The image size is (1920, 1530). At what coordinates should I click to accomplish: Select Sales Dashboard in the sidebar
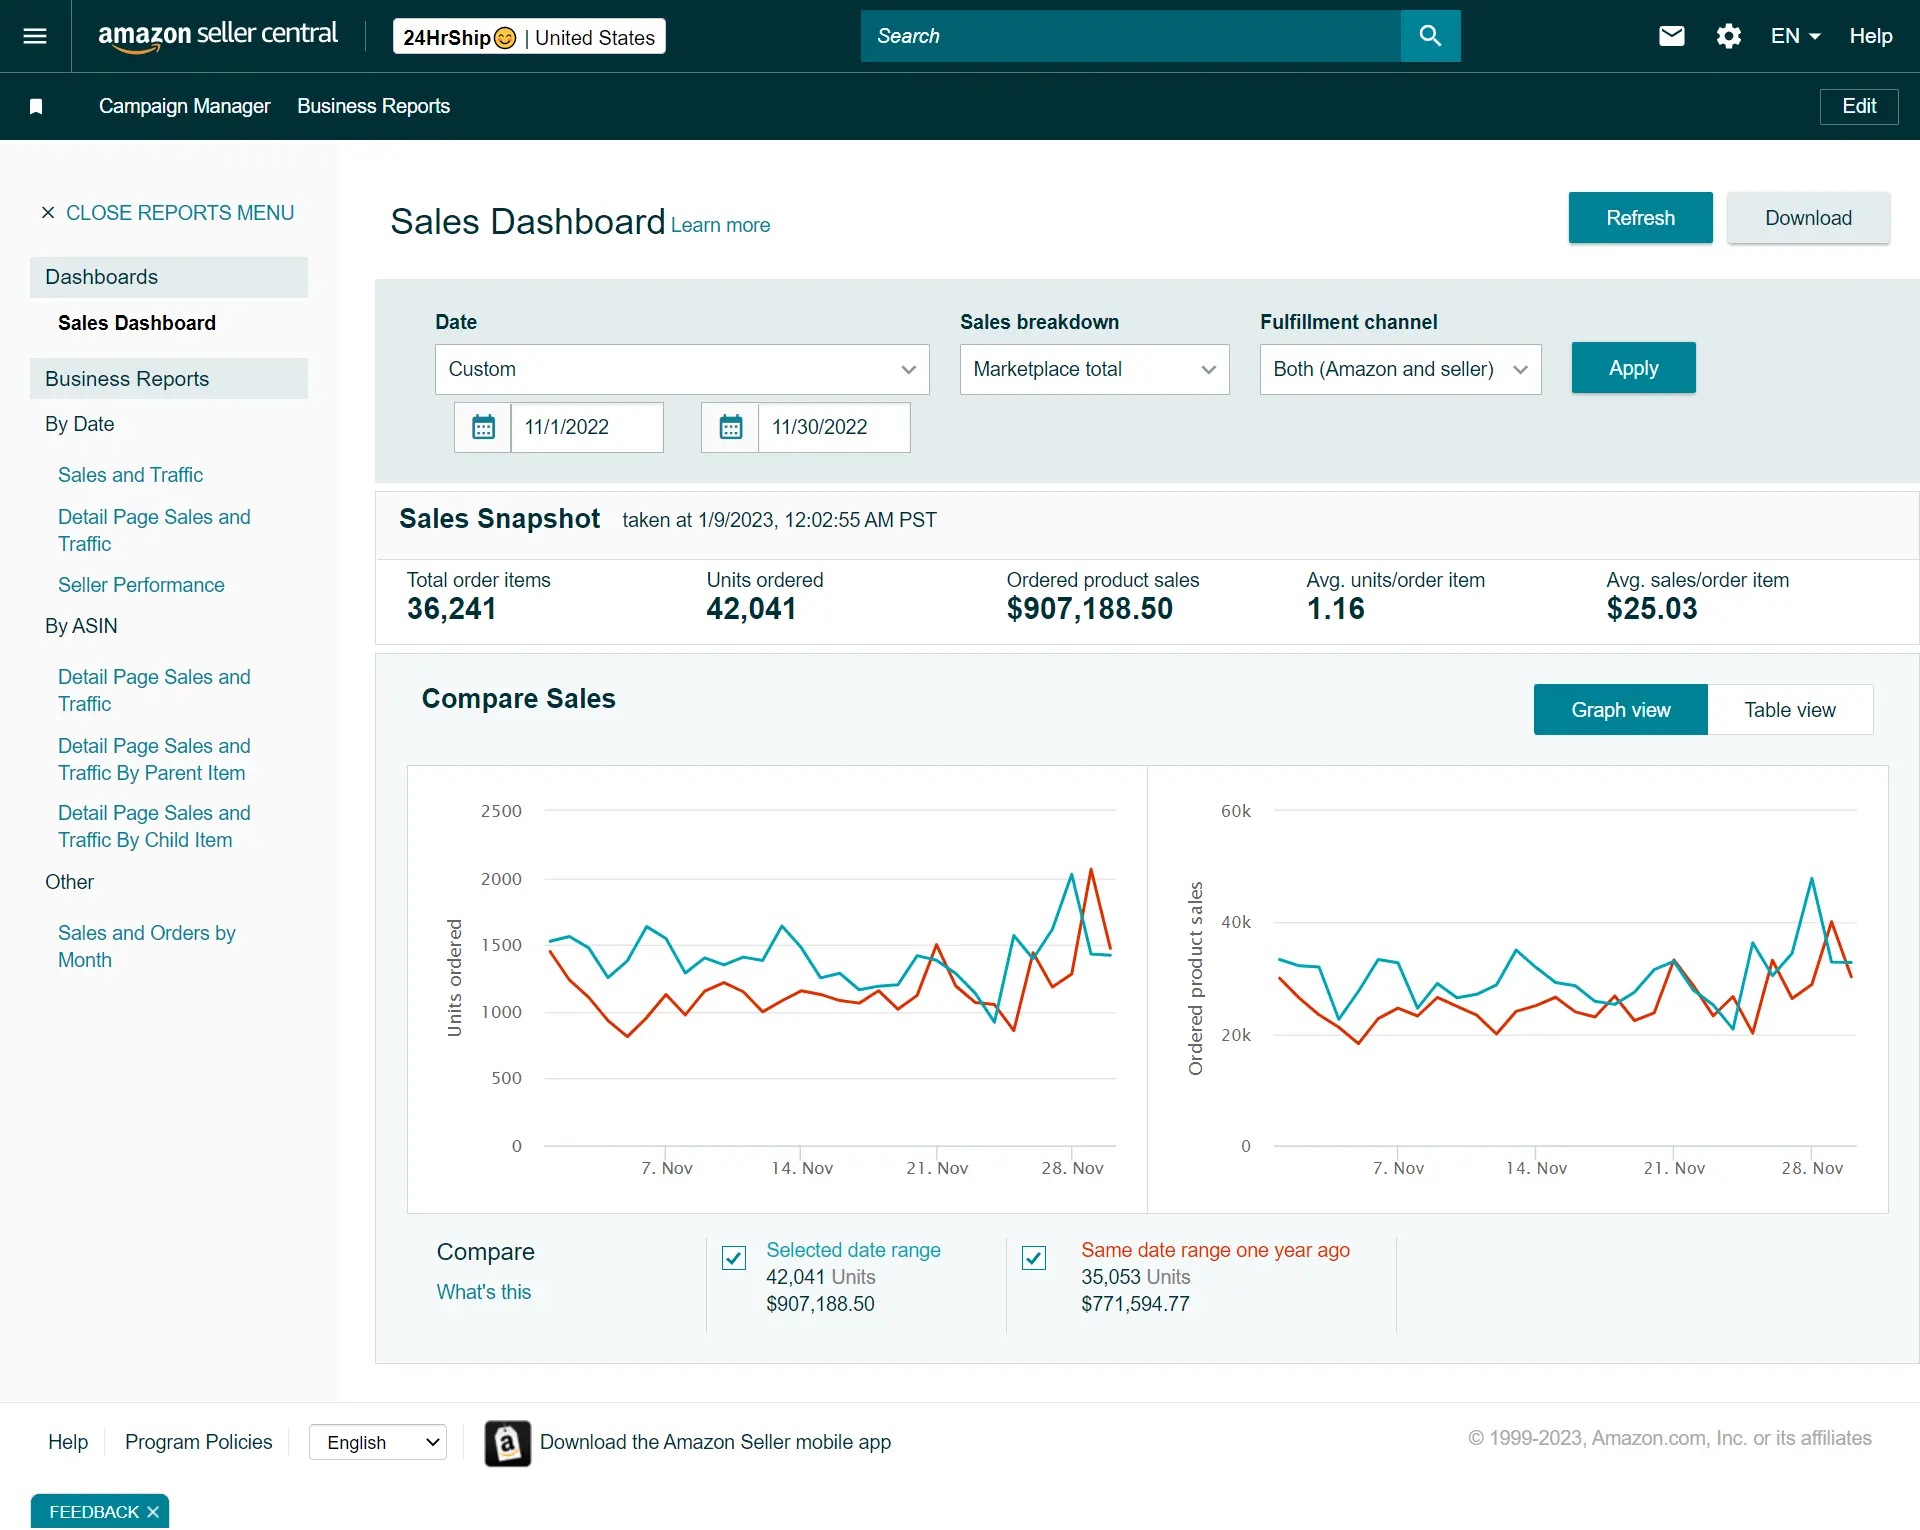coord(137,323)
